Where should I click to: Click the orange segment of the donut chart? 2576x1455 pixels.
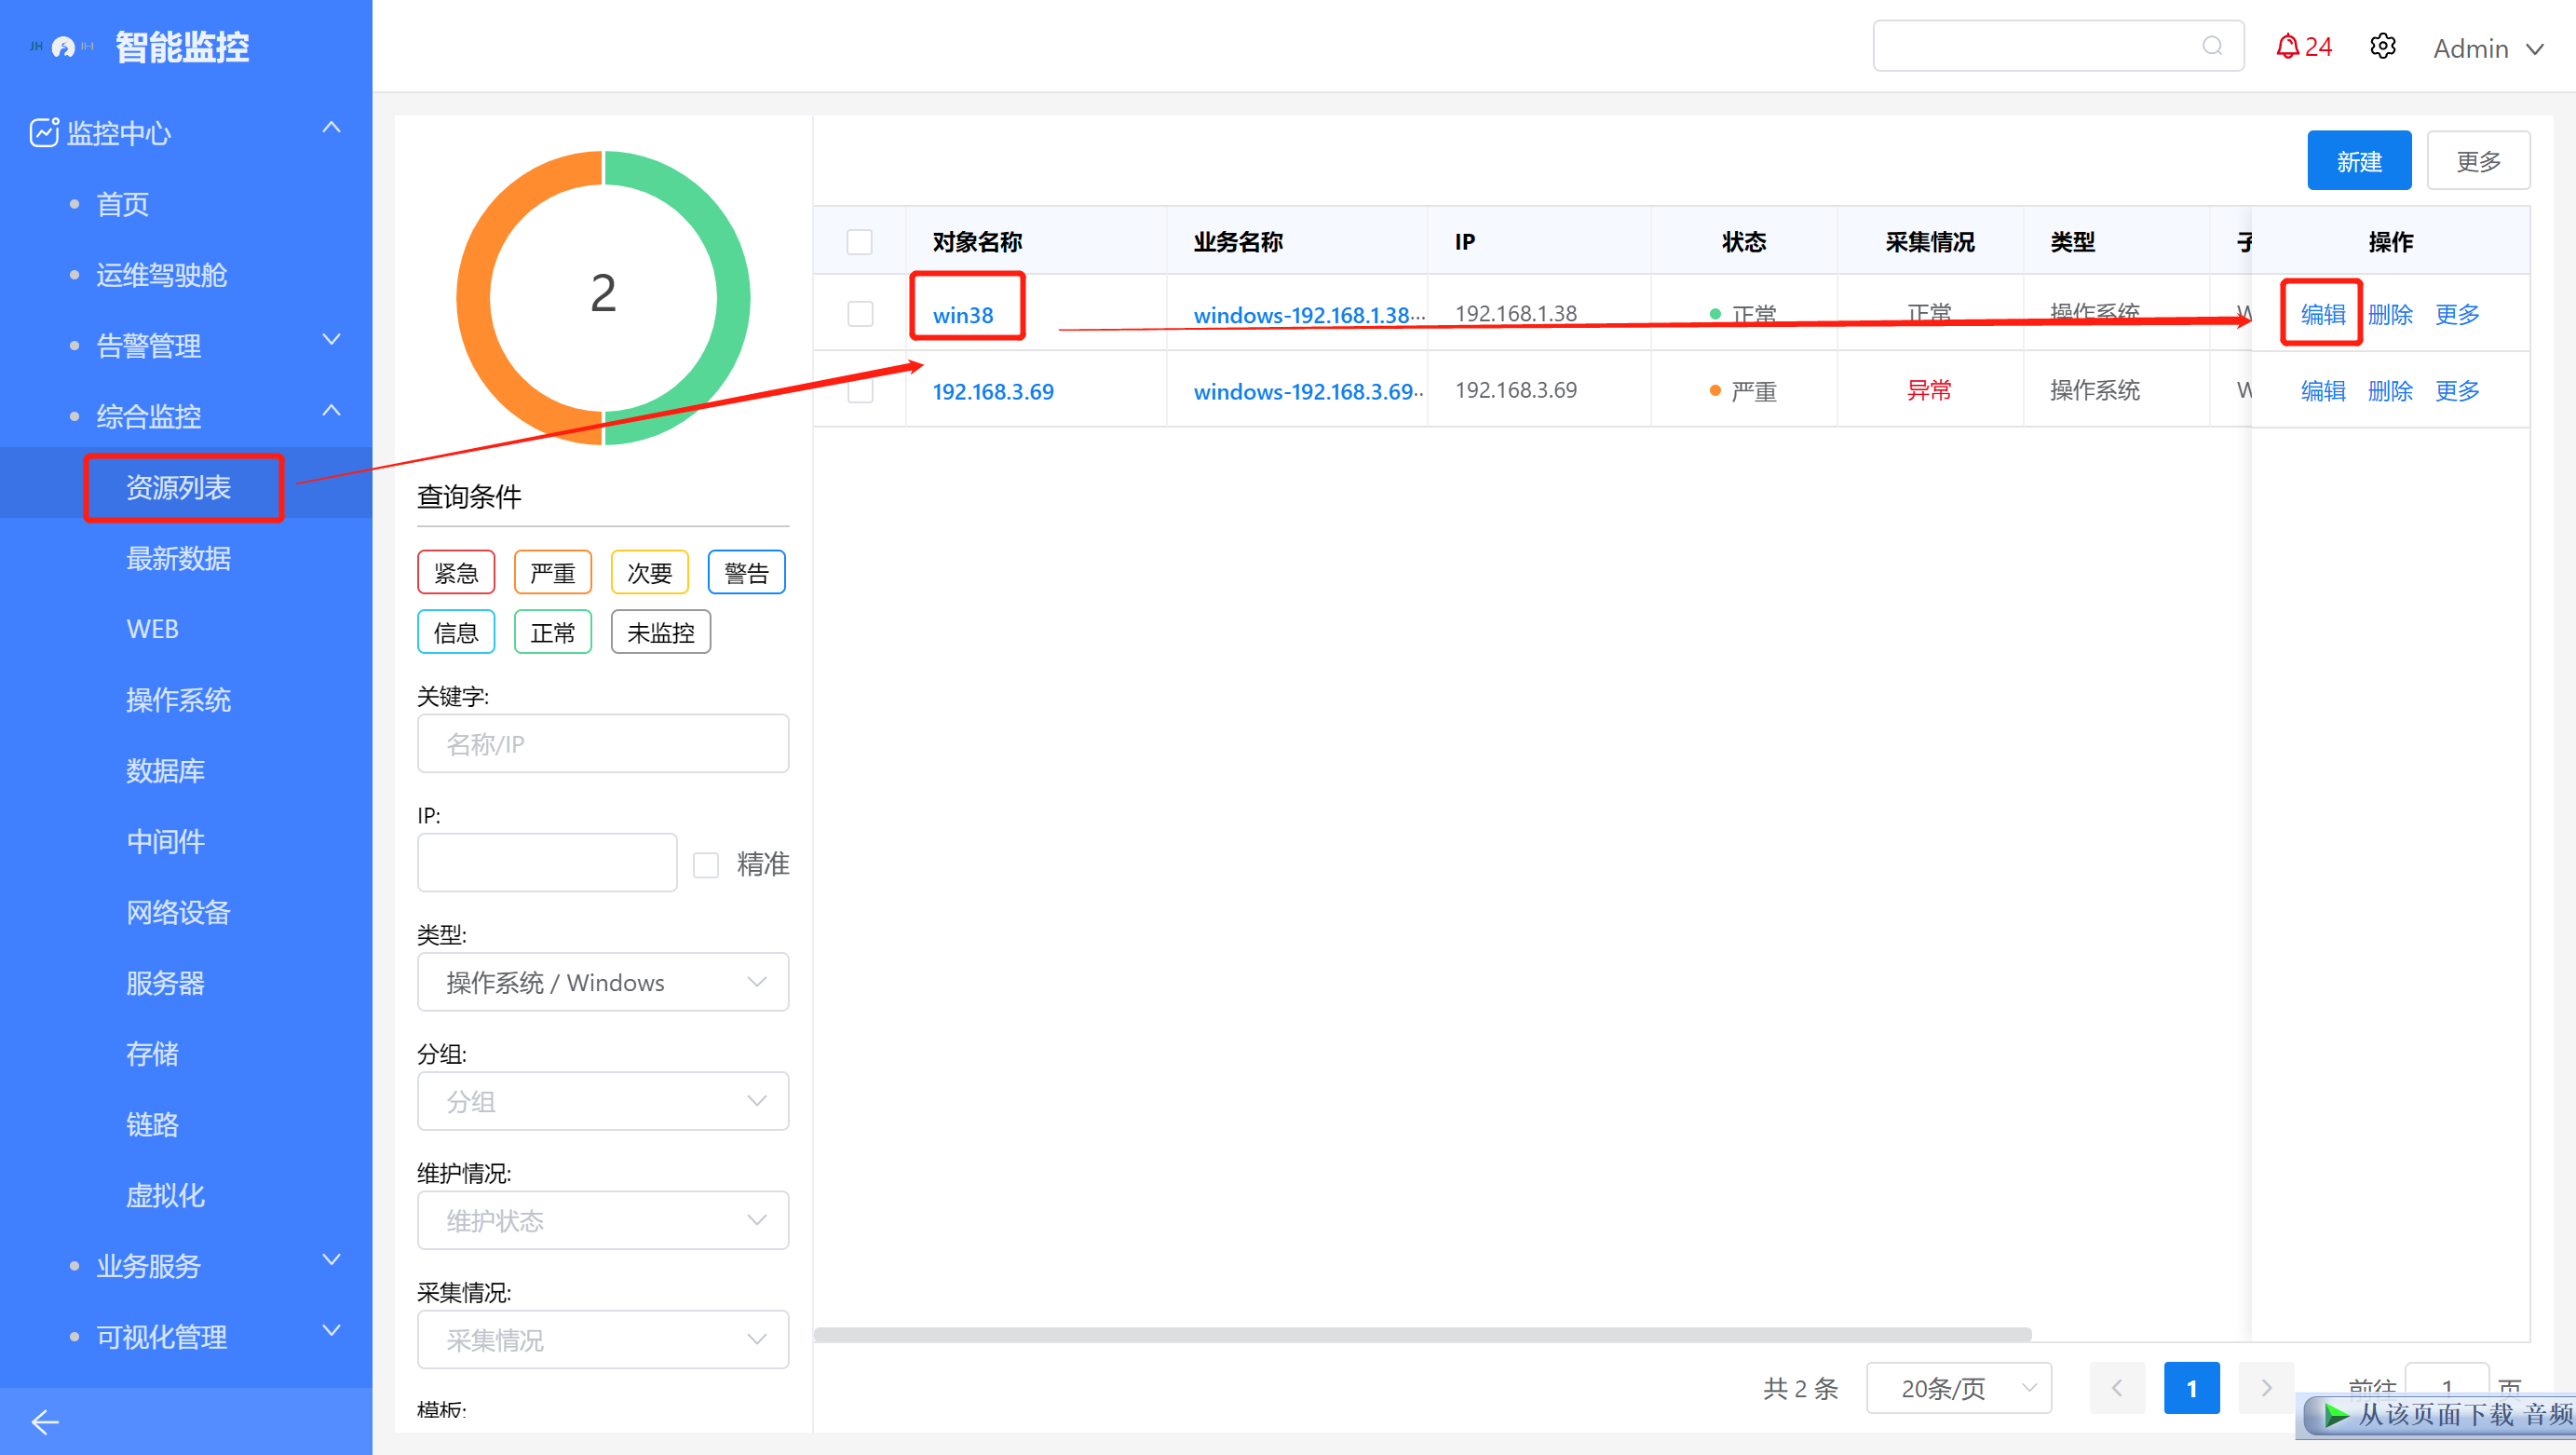(x=474, y=298)
